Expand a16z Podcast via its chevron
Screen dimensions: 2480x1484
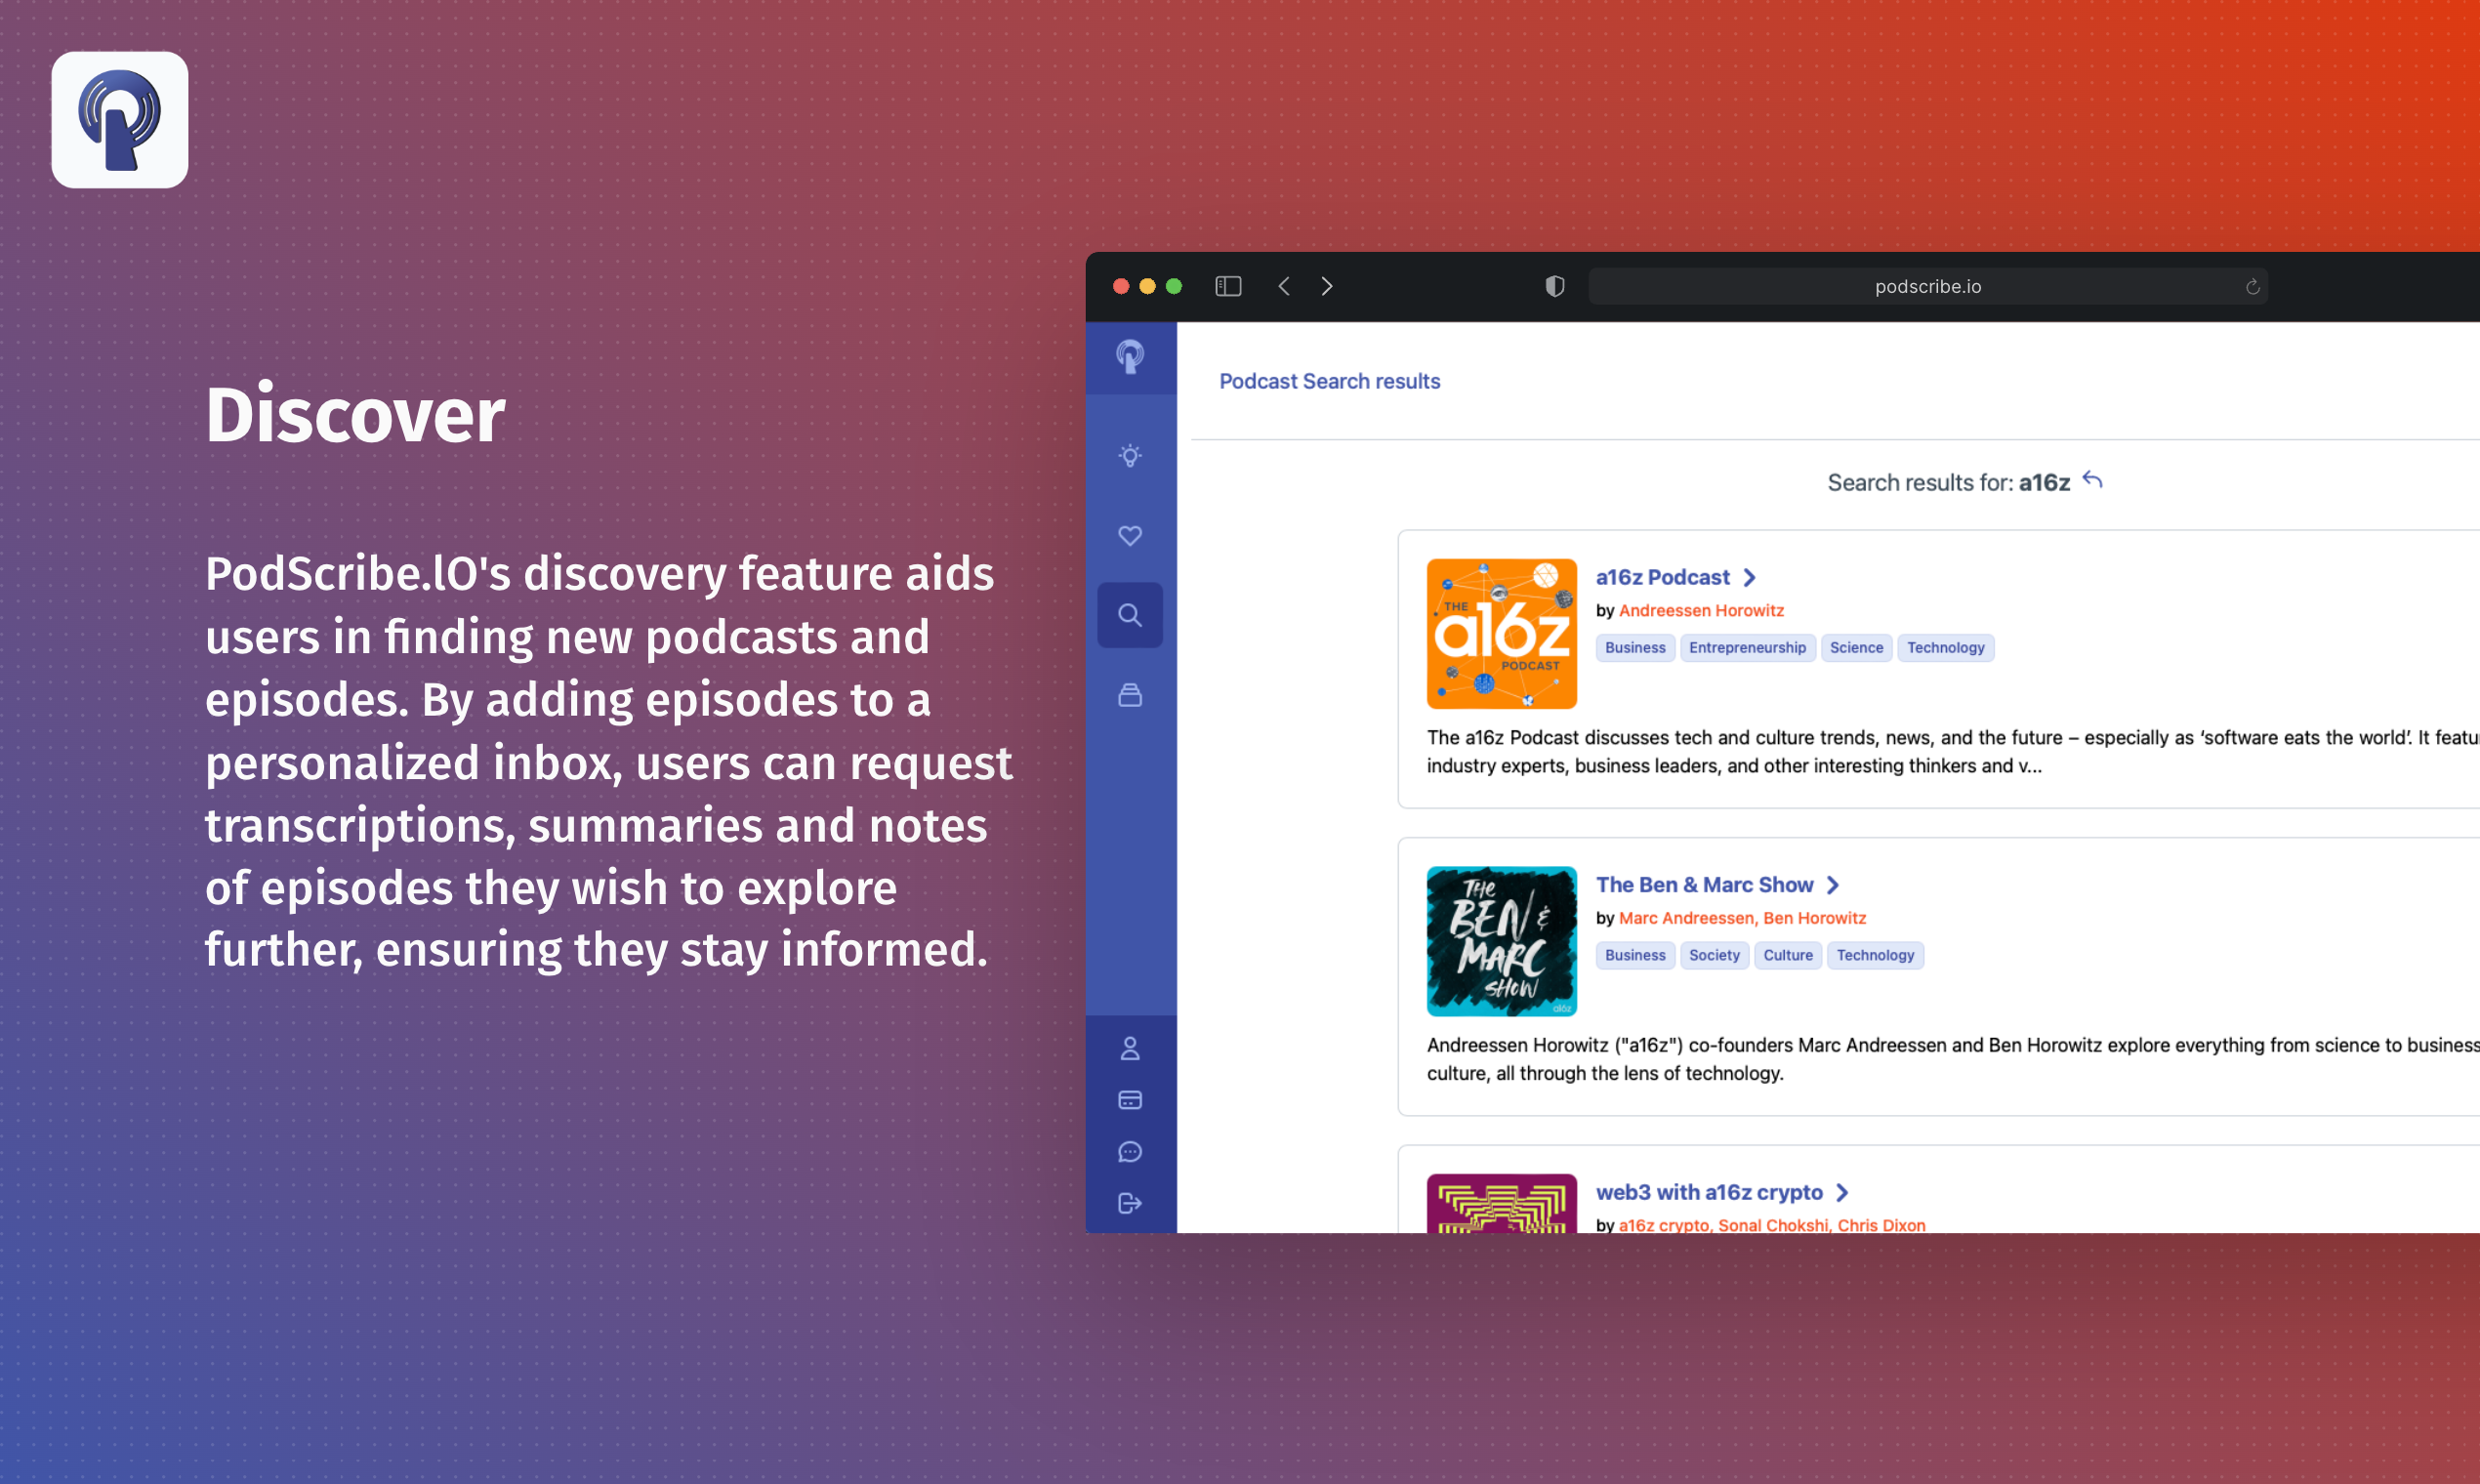[x=1749, y=578]
